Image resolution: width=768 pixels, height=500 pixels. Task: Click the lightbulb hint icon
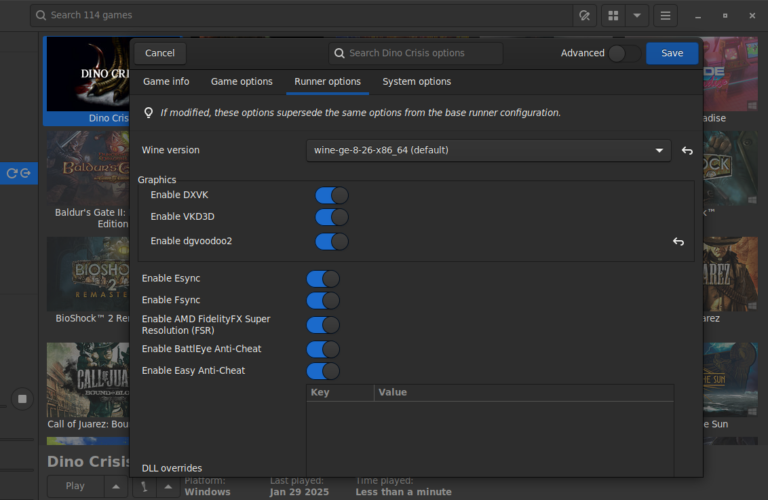[149, 113]
